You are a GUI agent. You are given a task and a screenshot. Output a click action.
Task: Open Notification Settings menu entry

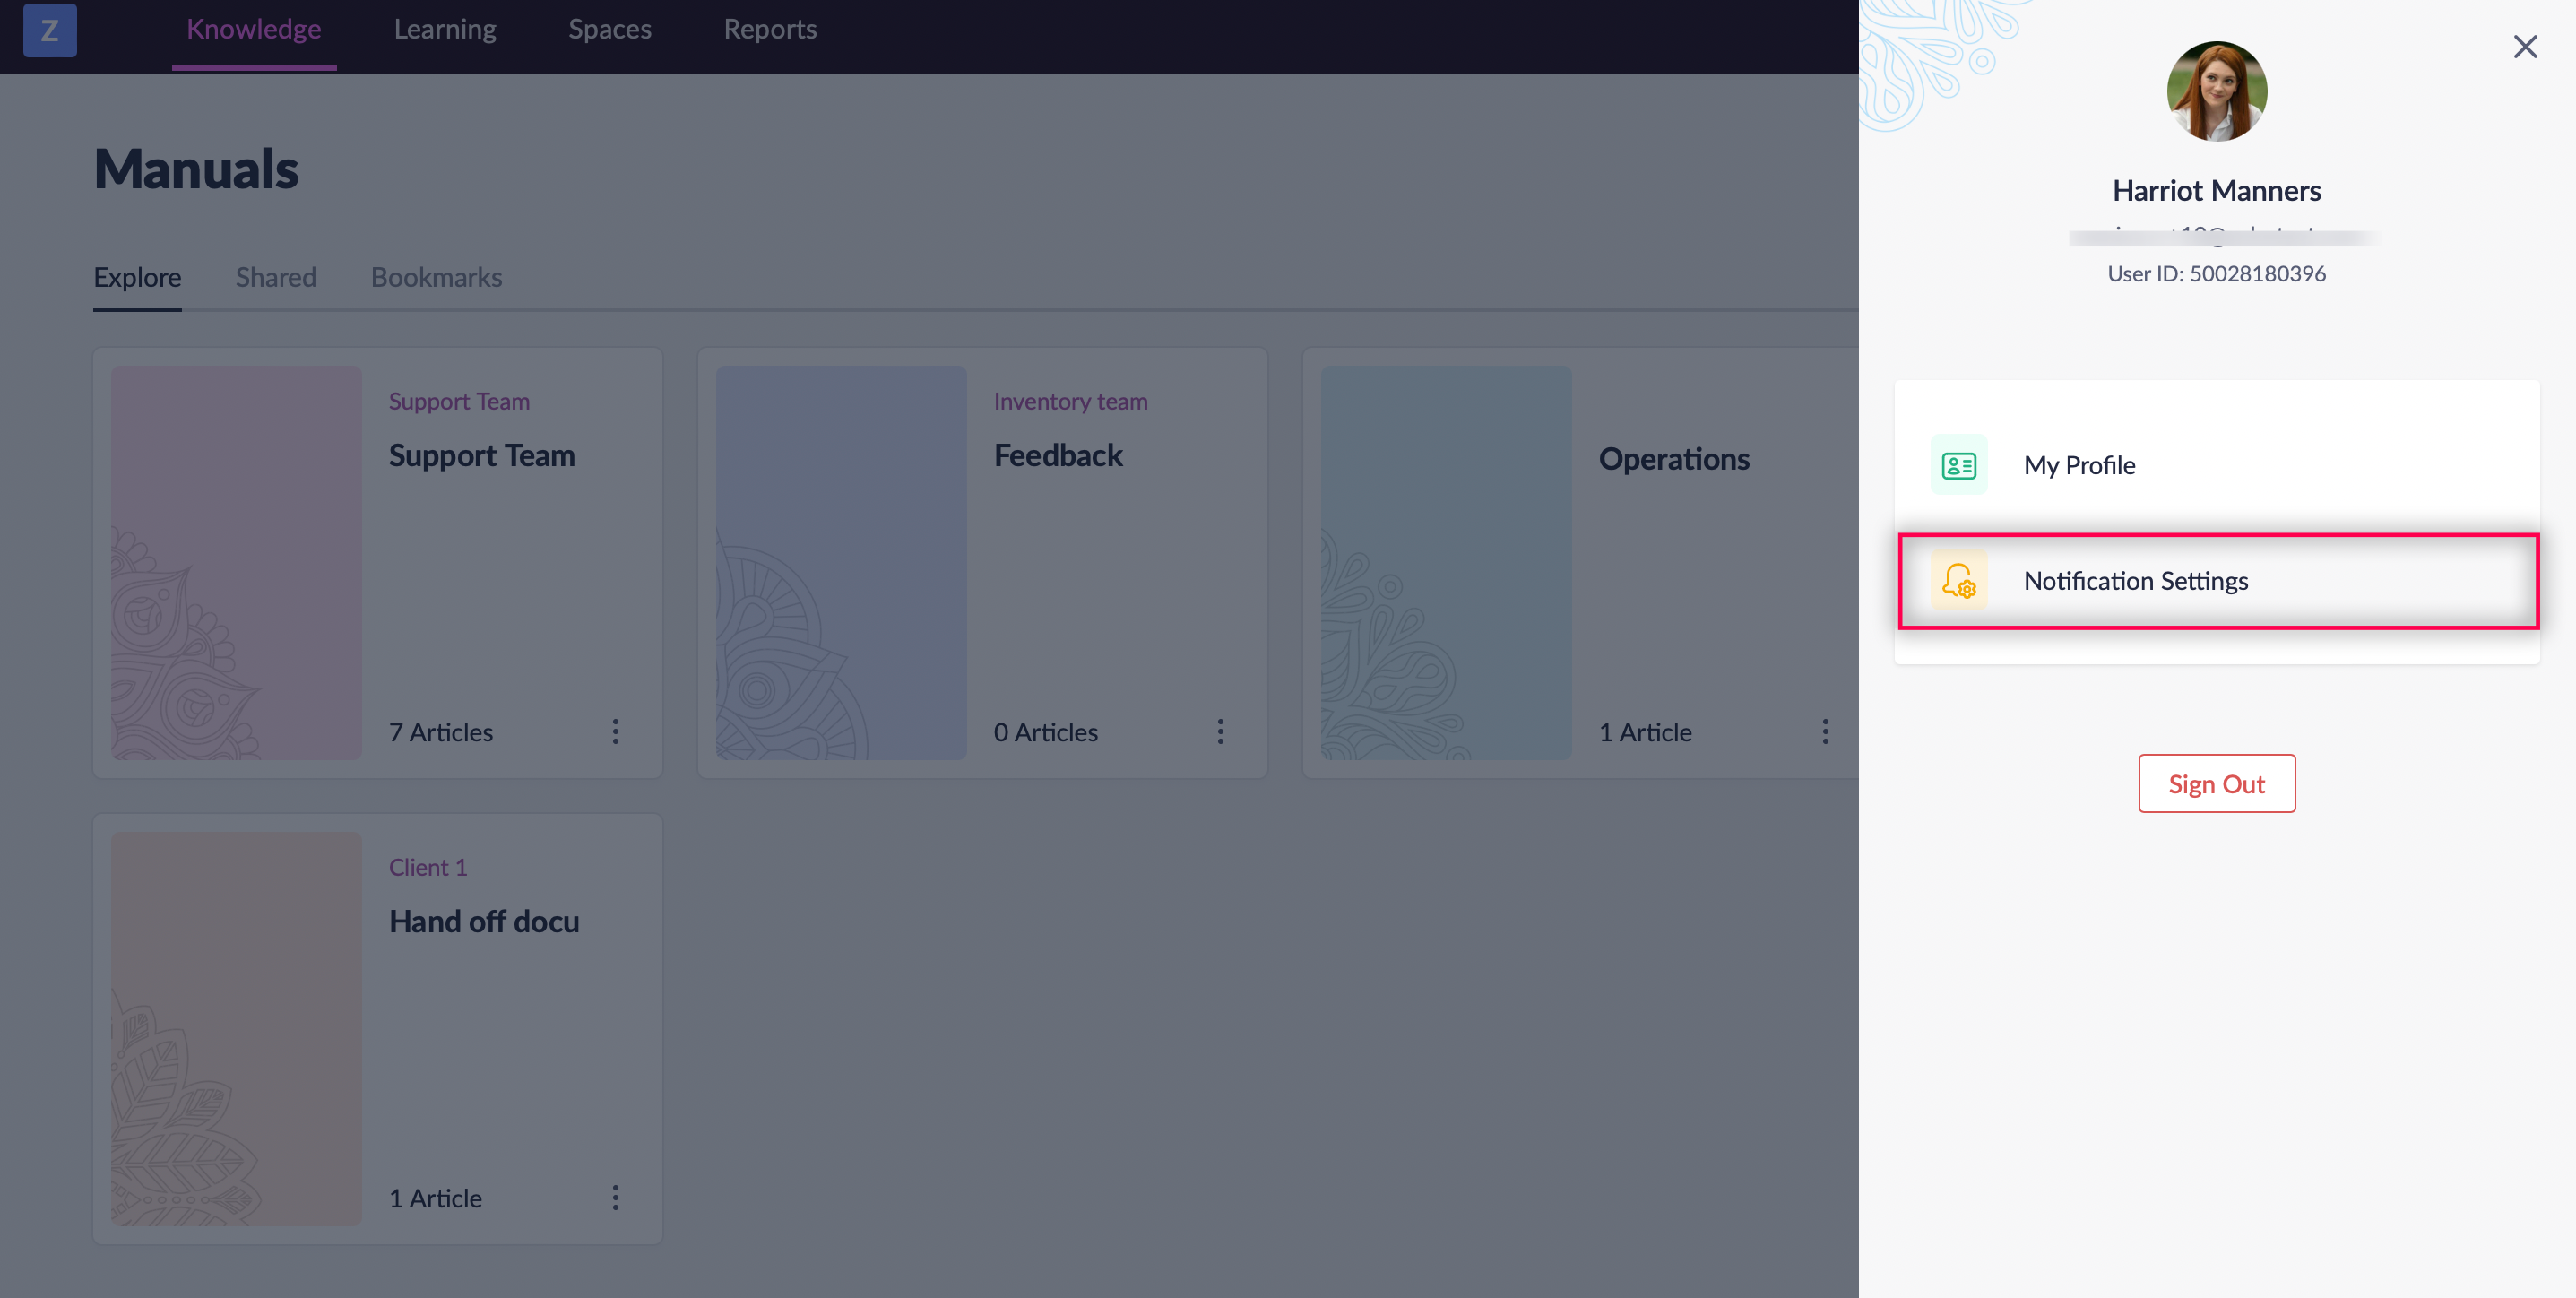pos(2135,581)
